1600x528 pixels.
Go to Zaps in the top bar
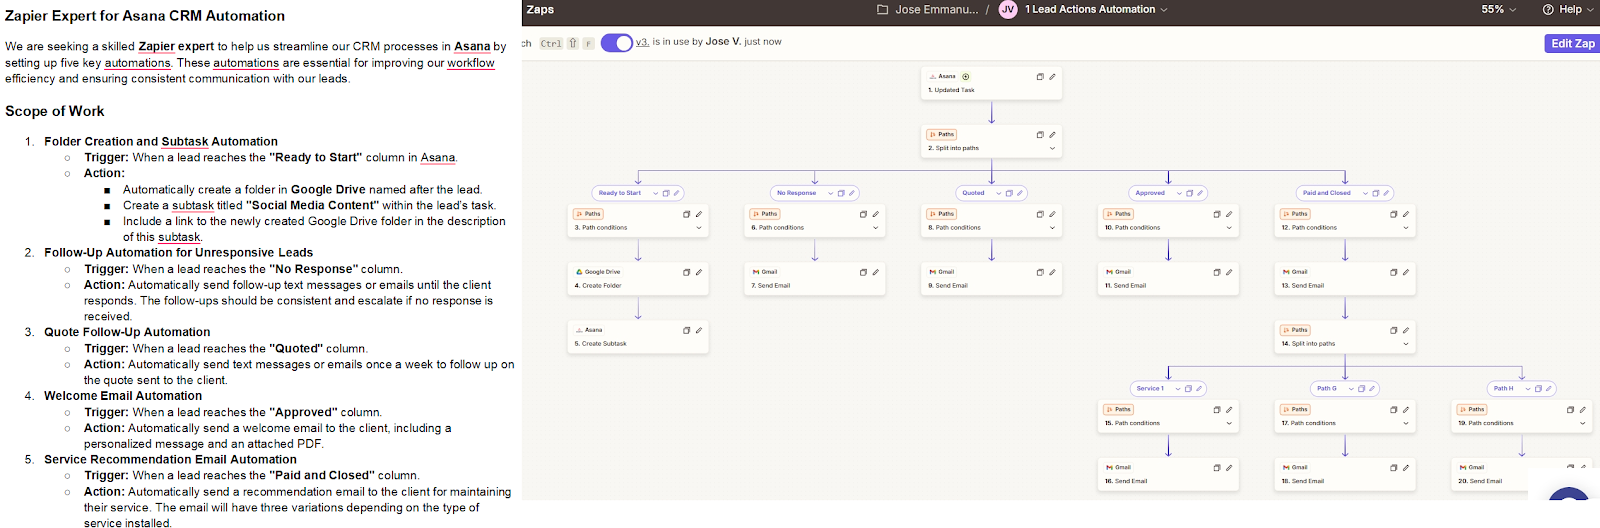click(x=540, y=9)
